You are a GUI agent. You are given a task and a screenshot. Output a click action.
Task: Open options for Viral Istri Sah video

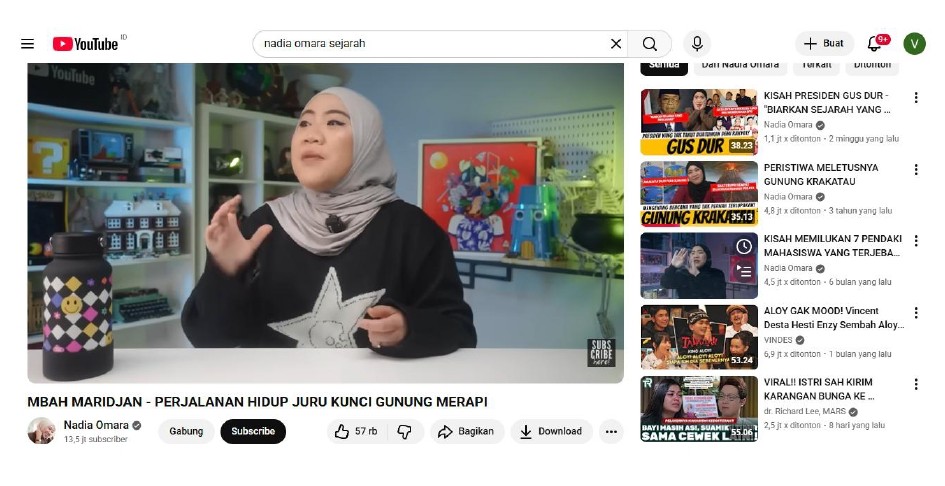[x=916, y=384]
